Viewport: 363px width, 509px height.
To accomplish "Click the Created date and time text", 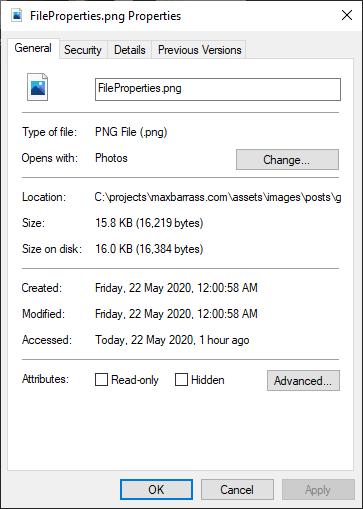I will pos(176,288).
